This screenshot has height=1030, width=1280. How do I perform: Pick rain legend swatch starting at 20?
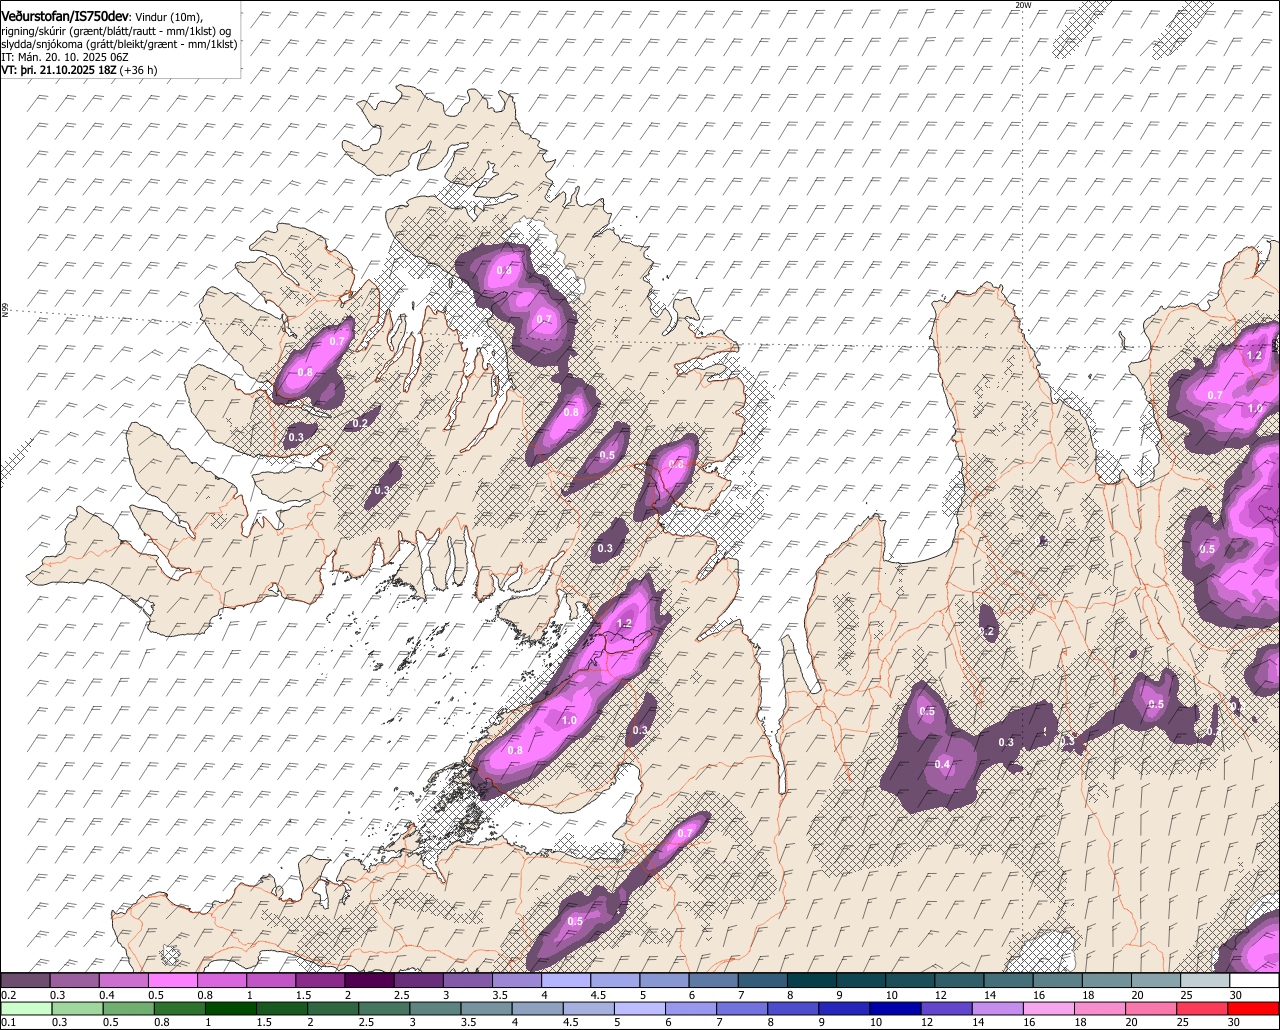1152,1008
